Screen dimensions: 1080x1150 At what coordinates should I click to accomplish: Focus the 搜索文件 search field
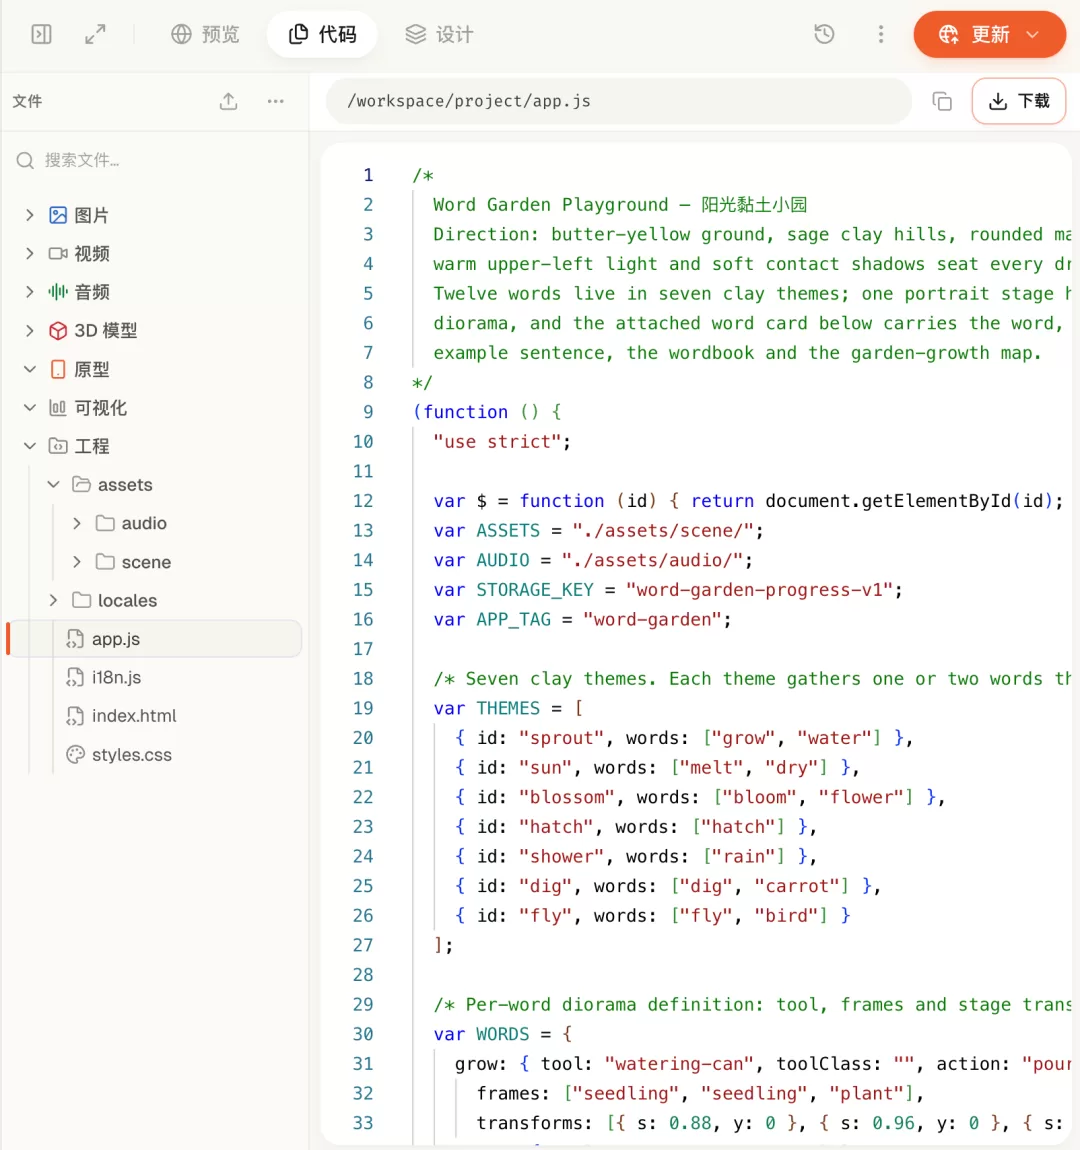[x=155, y=161]
